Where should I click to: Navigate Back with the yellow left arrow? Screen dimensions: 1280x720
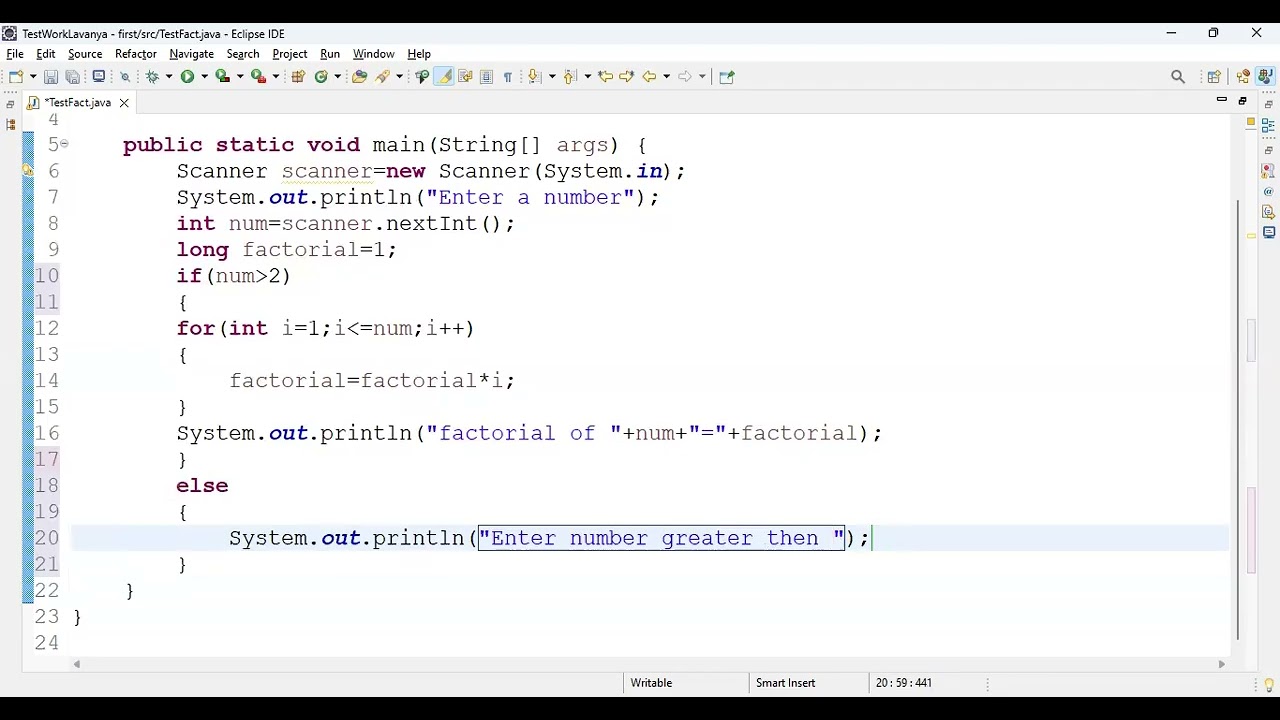tap(649, 76)
